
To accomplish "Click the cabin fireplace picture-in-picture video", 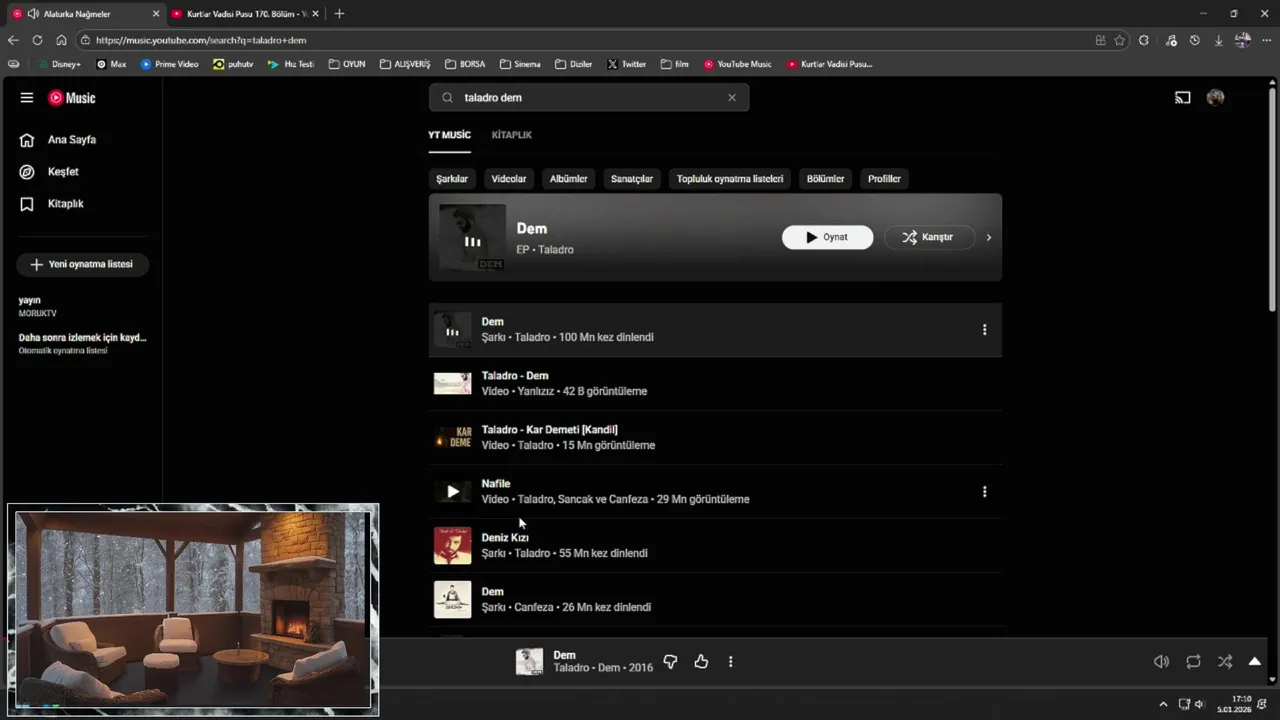I will 193,609.
